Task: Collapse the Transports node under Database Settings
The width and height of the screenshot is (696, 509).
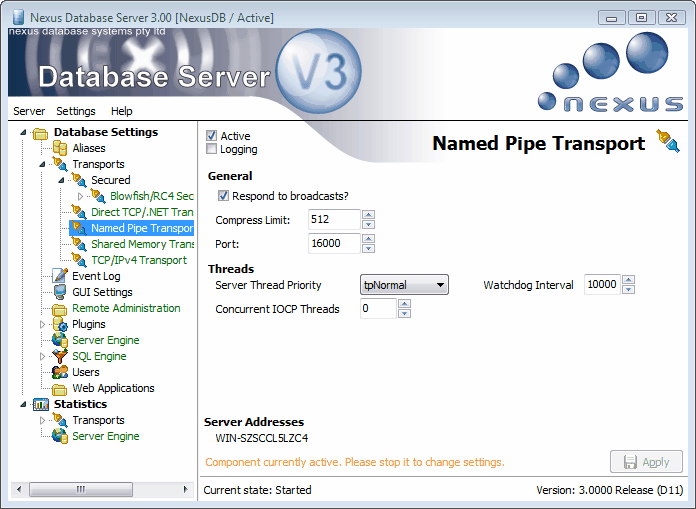Action: click(42, 164)
